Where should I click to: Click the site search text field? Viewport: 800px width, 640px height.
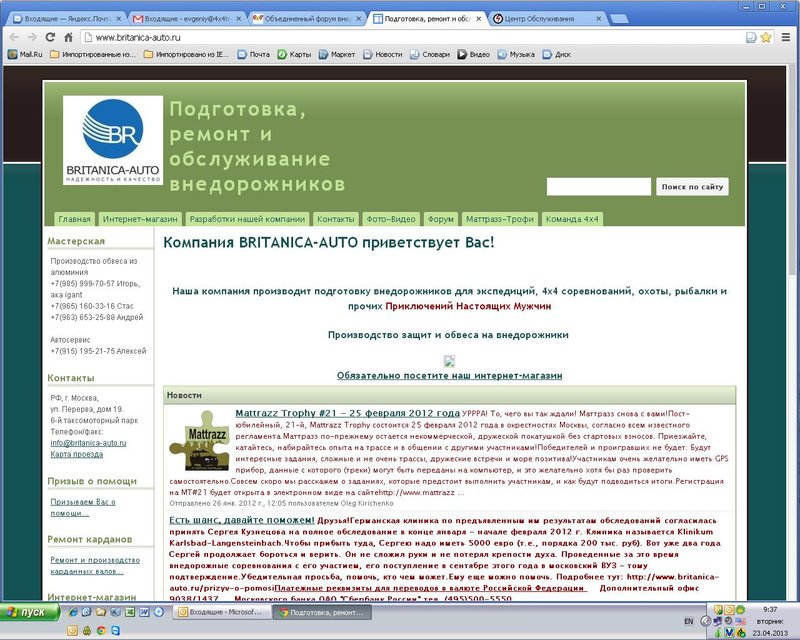[599, 187]
